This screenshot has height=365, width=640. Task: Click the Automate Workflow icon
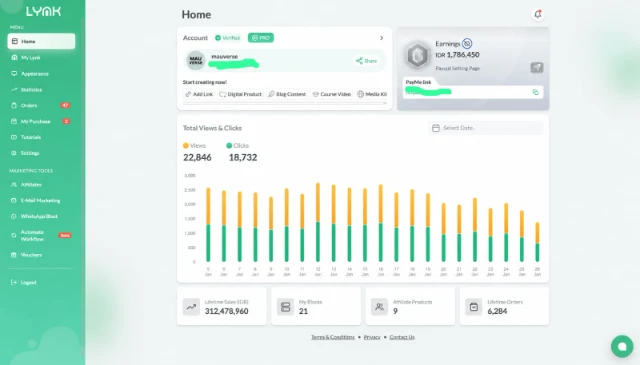point(14,235)
